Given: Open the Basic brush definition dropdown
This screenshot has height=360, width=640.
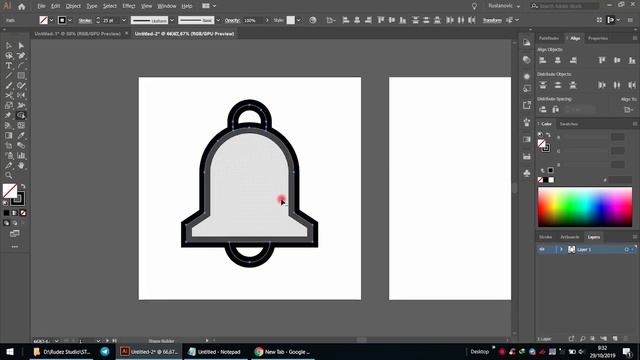Looking at the screenshot, I should click(218, 20).
